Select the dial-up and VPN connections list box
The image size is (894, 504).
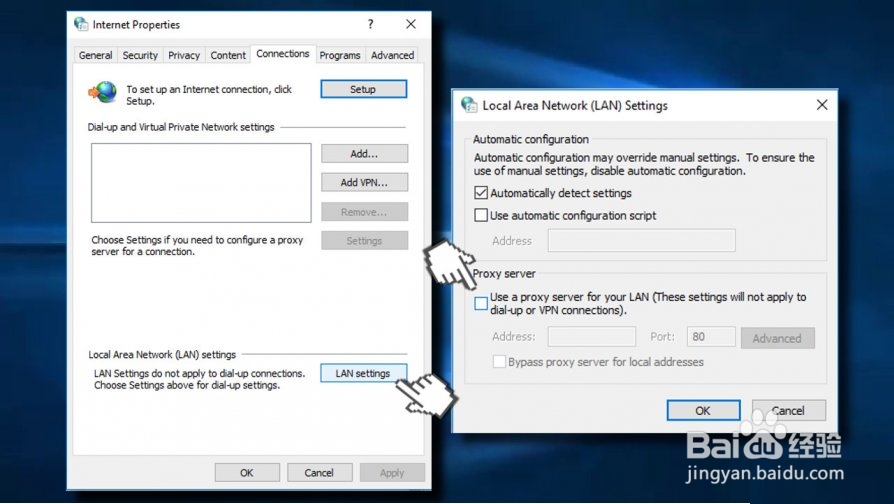click(201, 182)
